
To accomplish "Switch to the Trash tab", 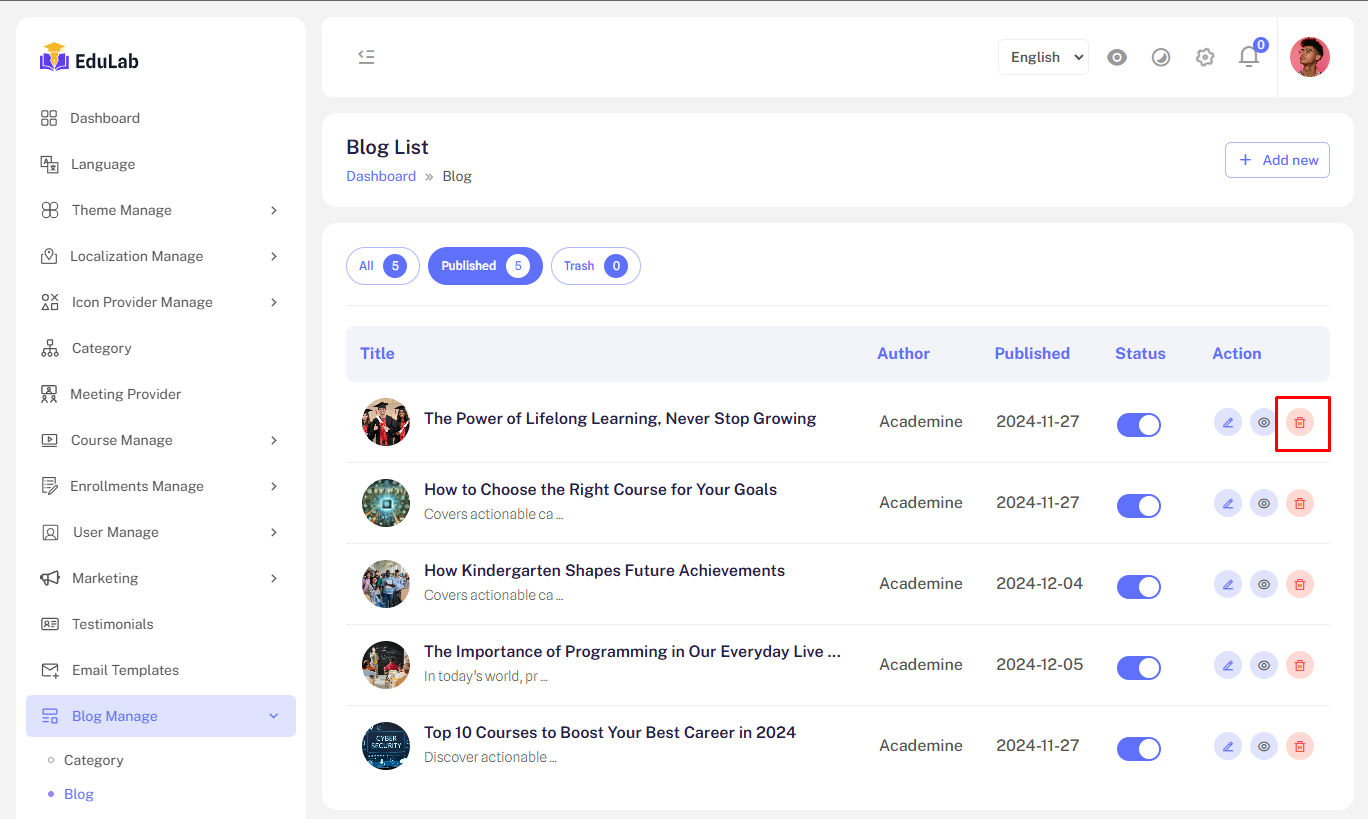I will pos(595,266).
